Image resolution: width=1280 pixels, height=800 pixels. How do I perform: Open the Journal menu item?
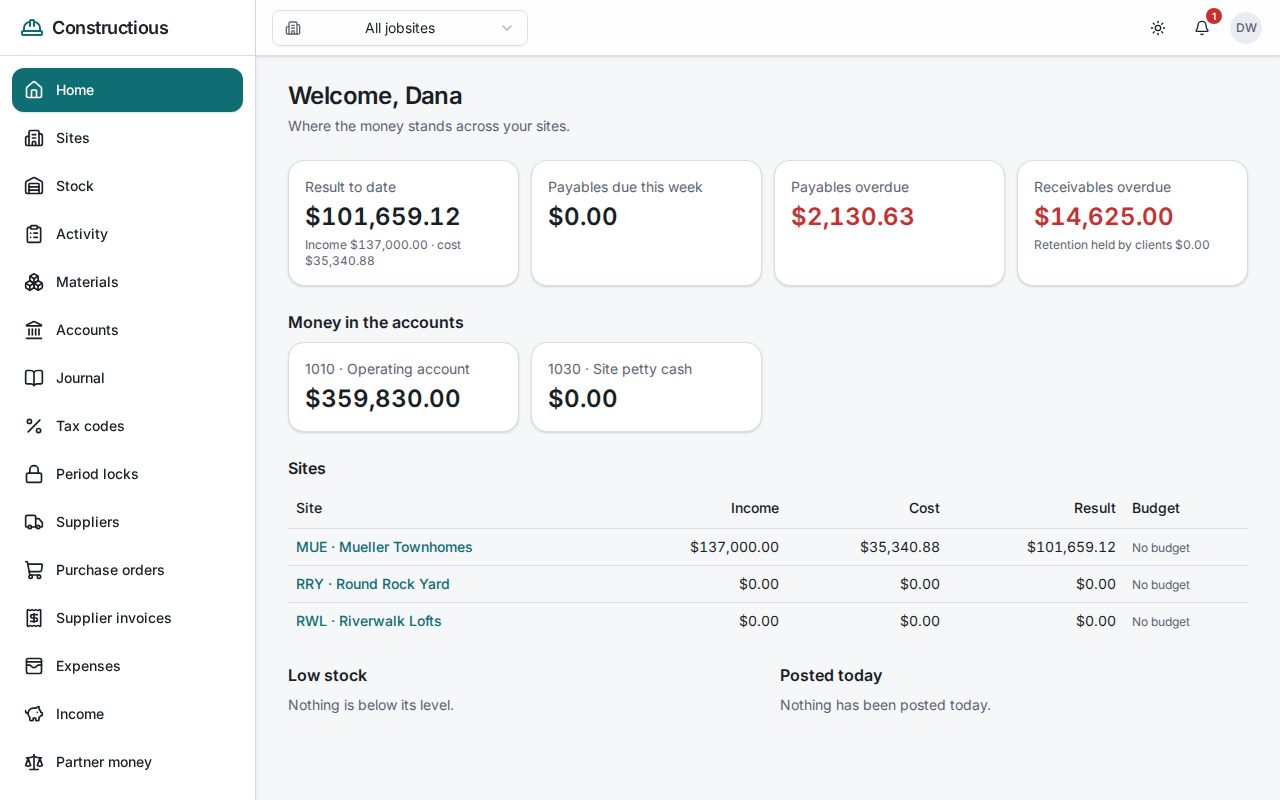[x=127, y=378]
